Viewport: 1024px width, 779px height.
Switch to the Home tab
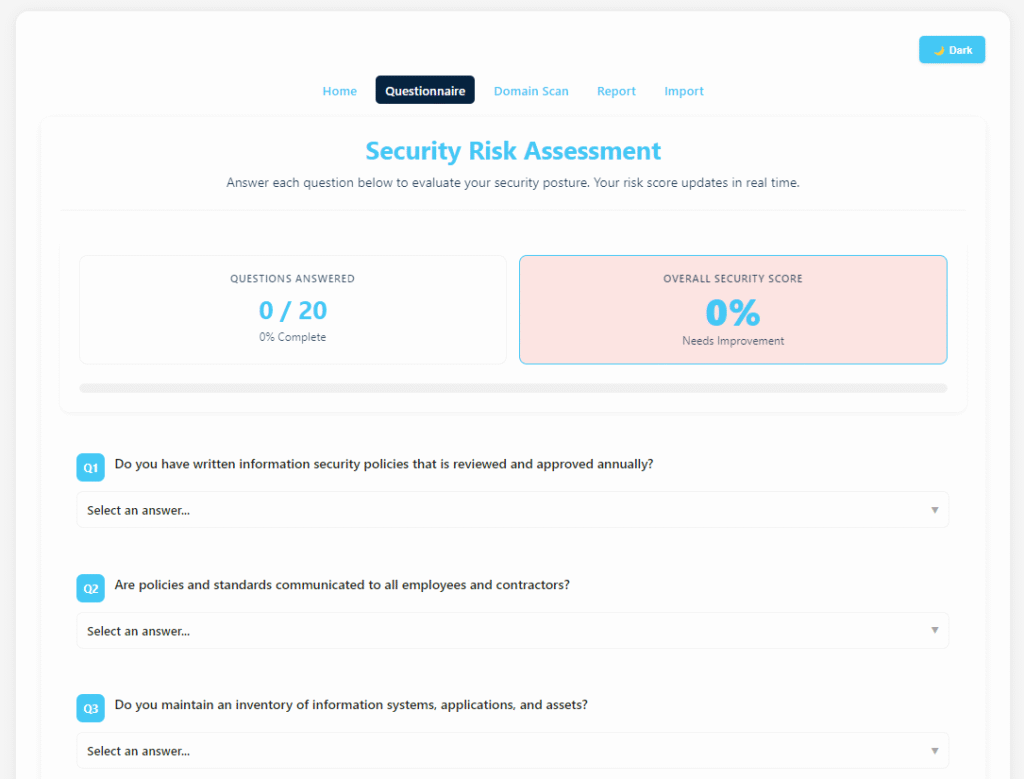pos(339,90)
